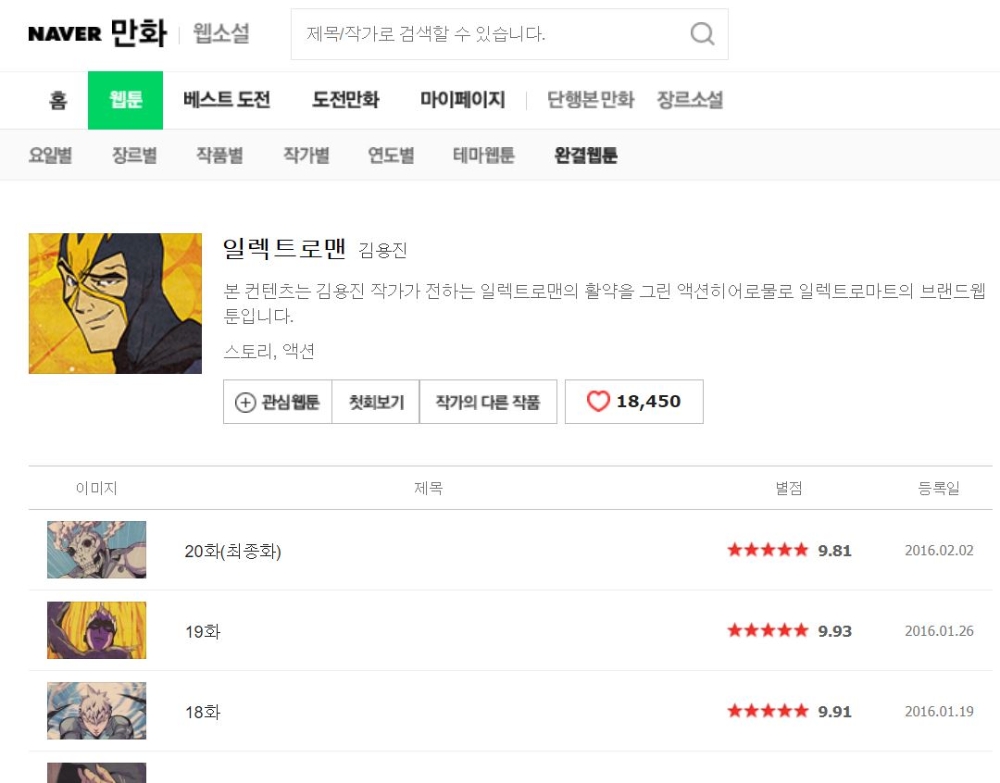Open 단행본 만화 link
Screen dimensions: 1000x783
click(x=591, y=100)
